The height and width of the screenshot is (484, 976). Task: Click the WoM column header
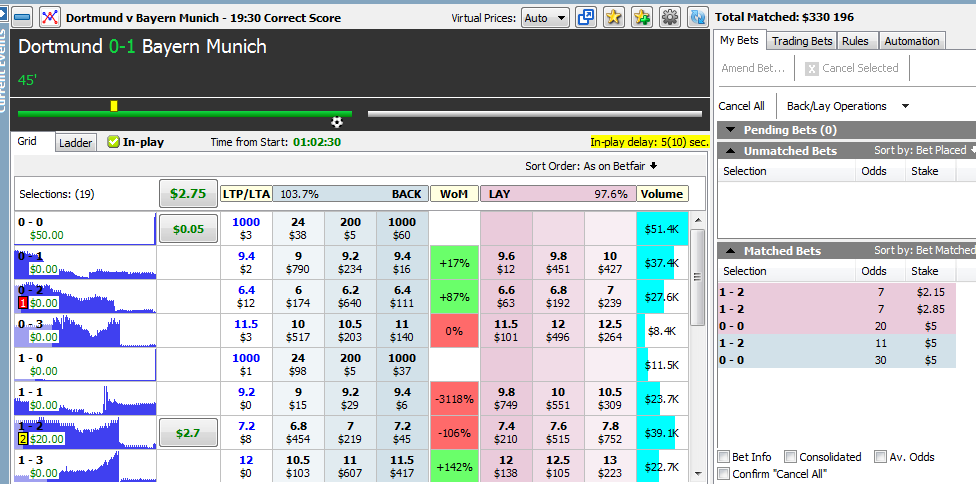[454, 194]
